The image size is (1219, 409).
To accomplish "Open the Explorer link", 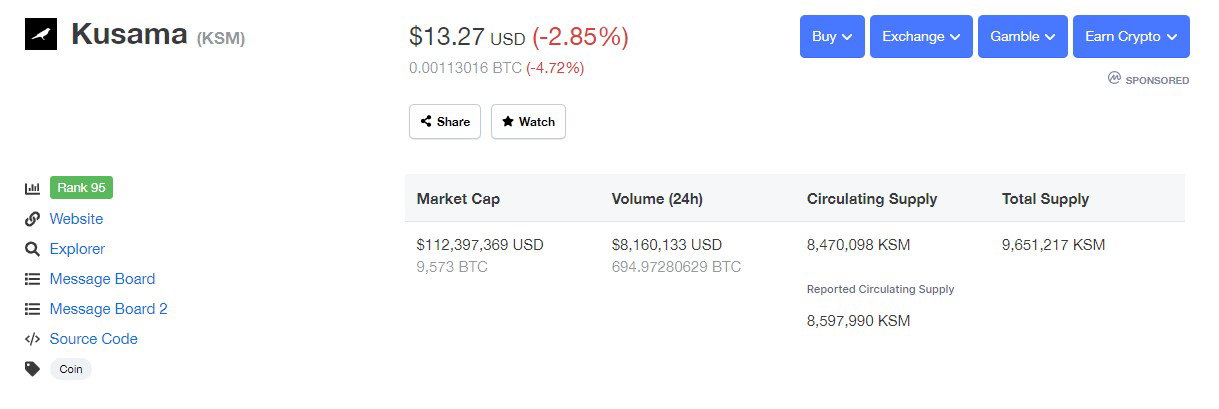I will pos(77,249).
